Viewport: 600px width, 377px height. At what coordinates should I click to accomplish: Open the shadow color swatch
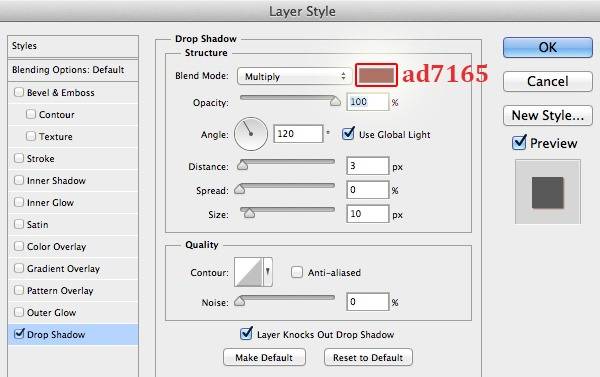coord(376,75)
